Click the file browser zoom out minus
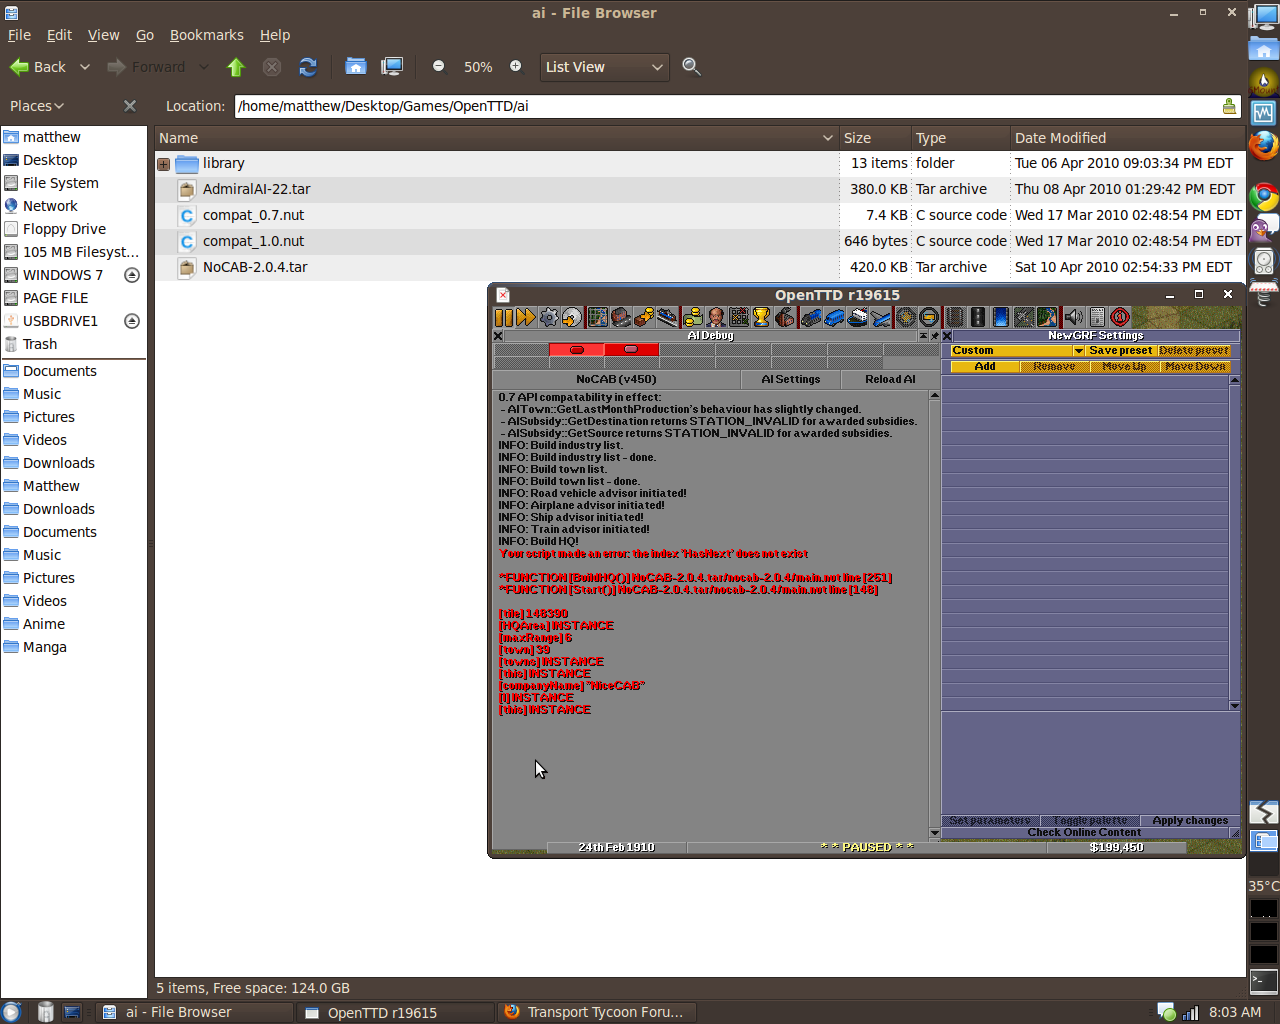This screenshot has width=1280, height=1024. [438, 67]
